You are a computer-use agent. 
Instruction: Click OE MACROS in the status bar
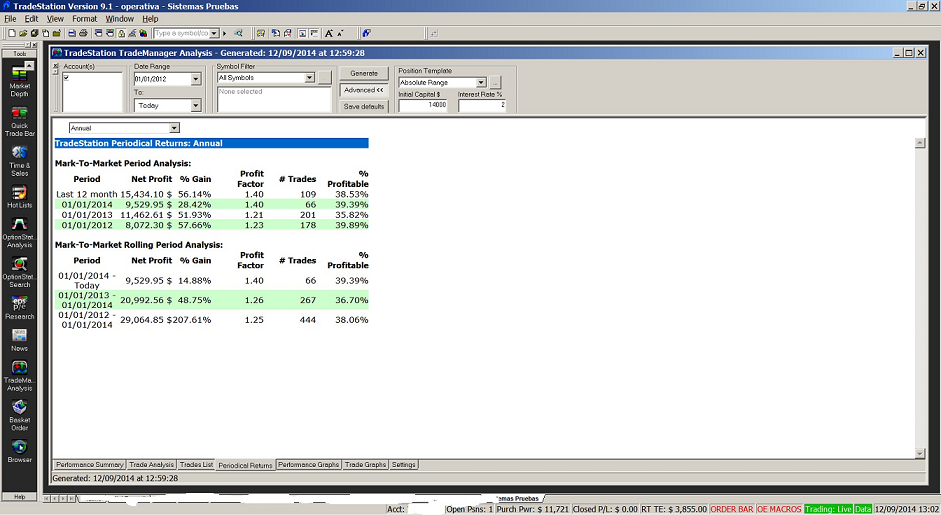779,509
